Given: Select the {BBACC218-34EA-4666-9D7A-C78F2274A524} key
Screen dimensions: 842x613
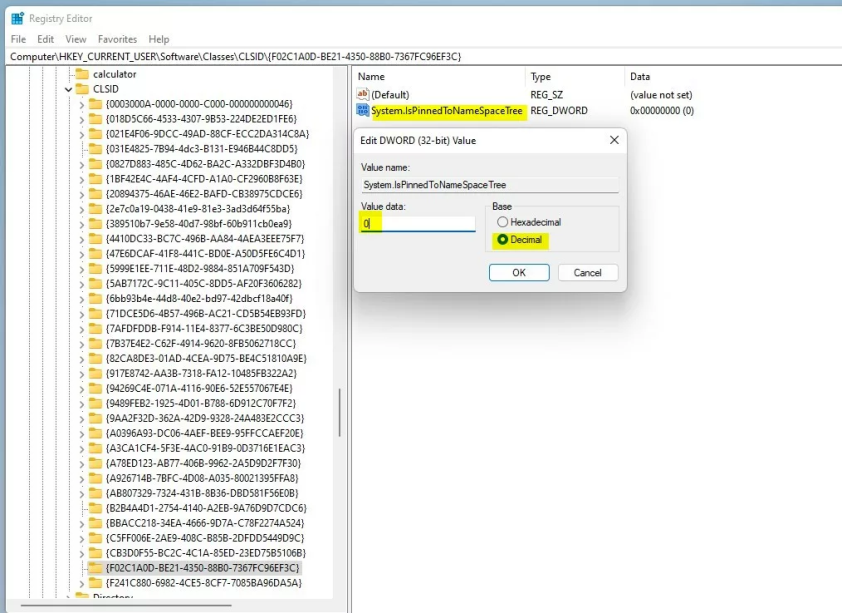Looking at the screenshot, I should [x=205, y=523].
